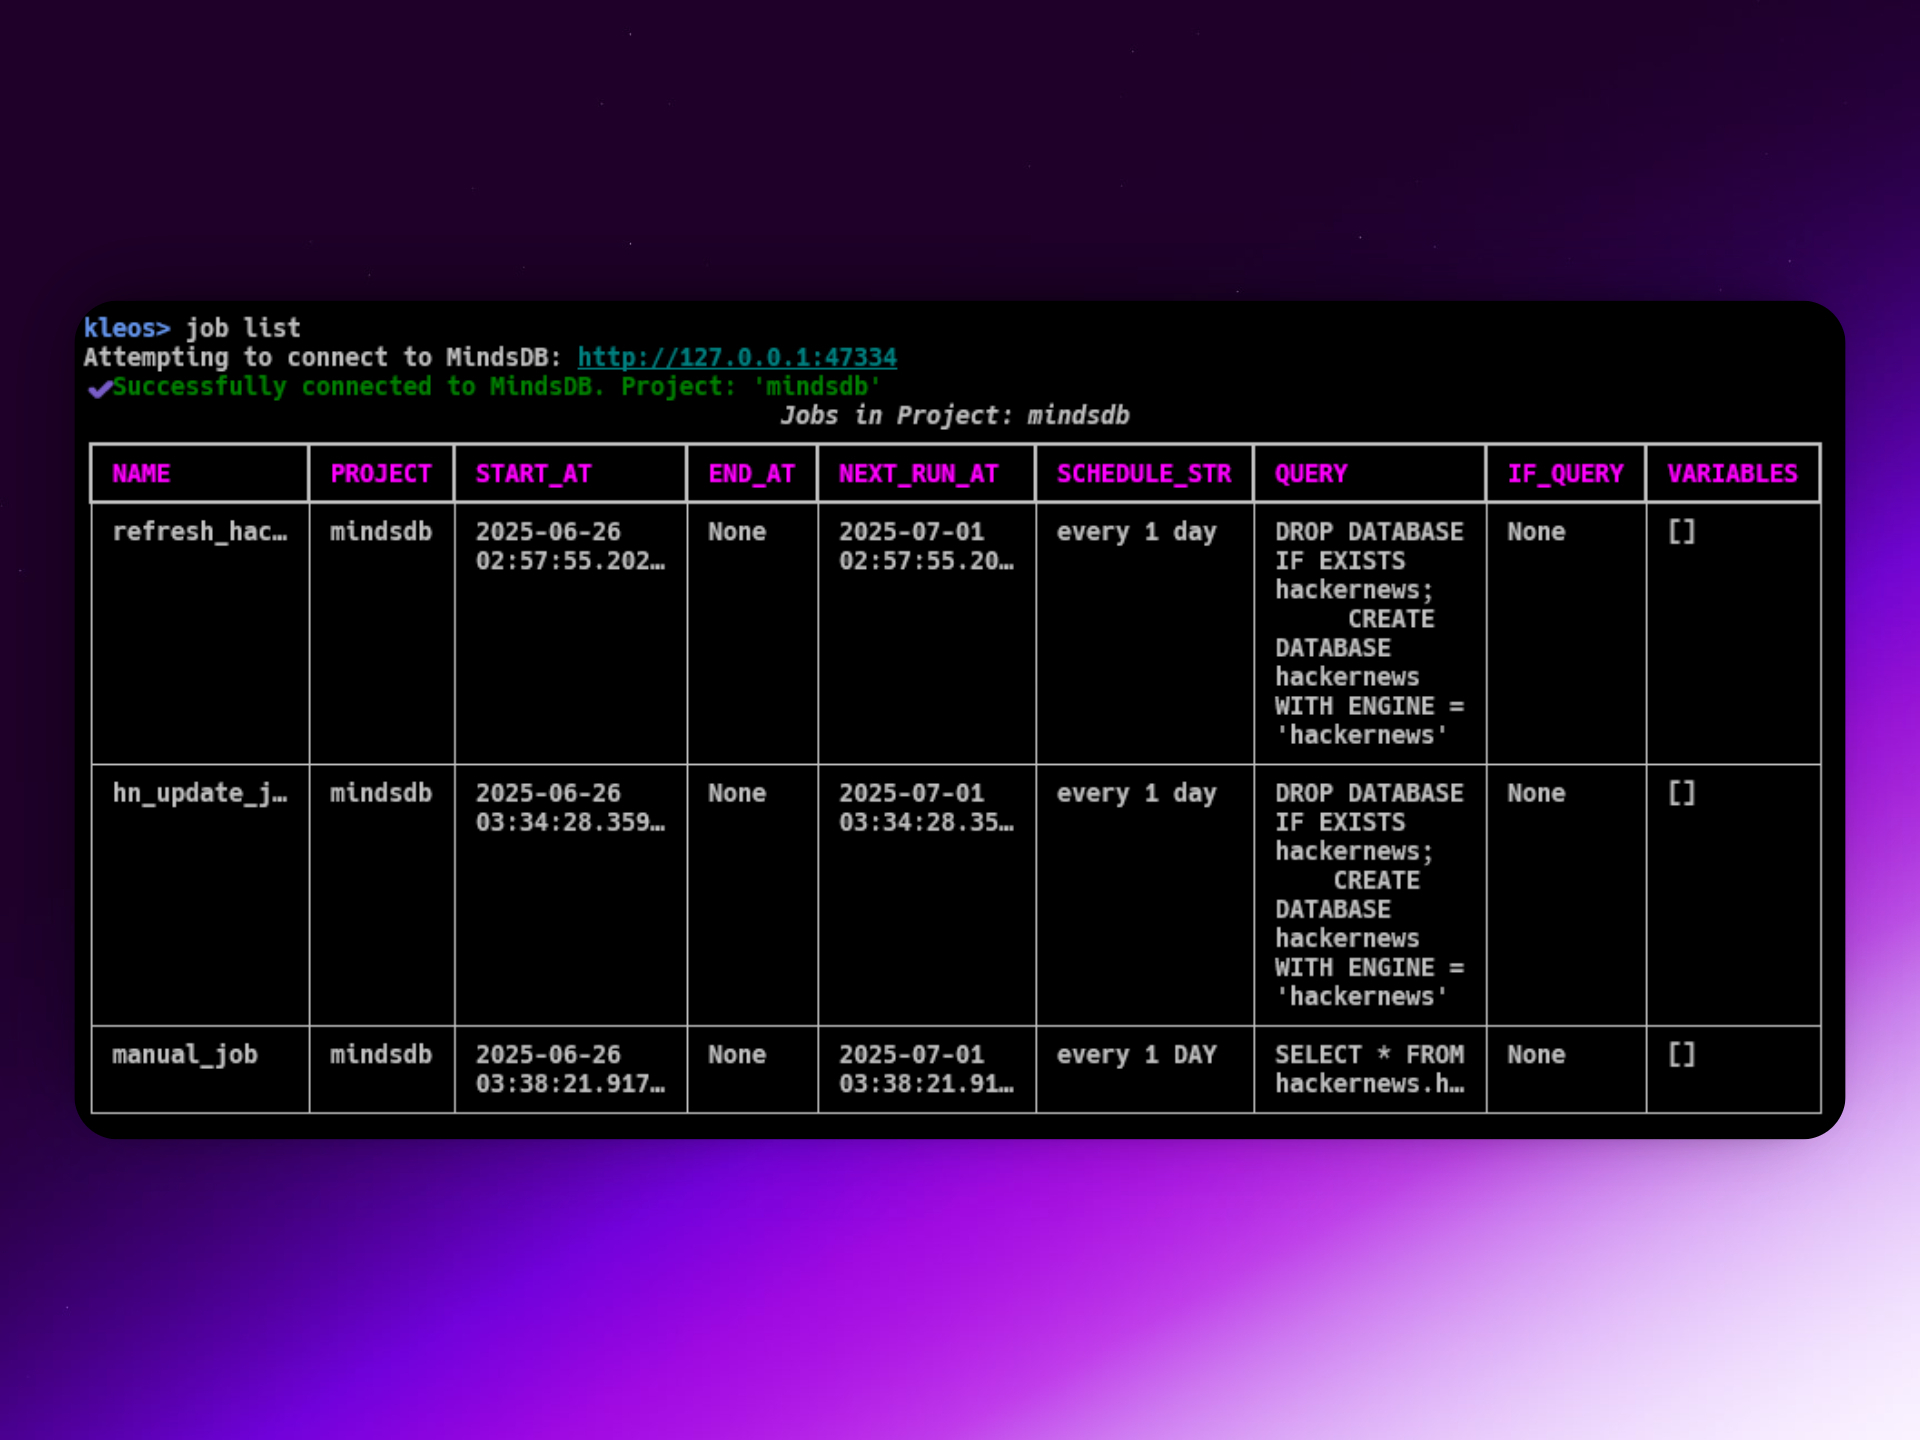Click the kleos> prompt text
Viewport: 1920px width, 1440px height.
[127, 328]
